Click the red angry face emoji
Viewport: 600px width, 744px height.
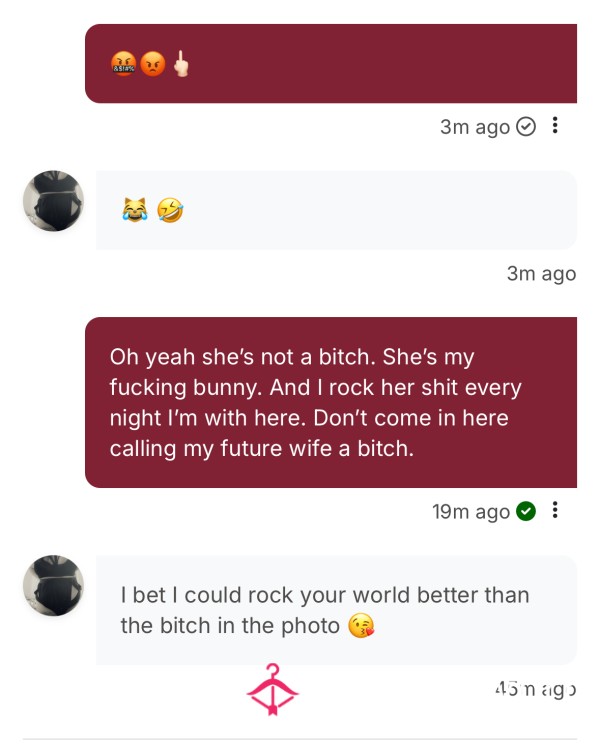click(153, 64)
